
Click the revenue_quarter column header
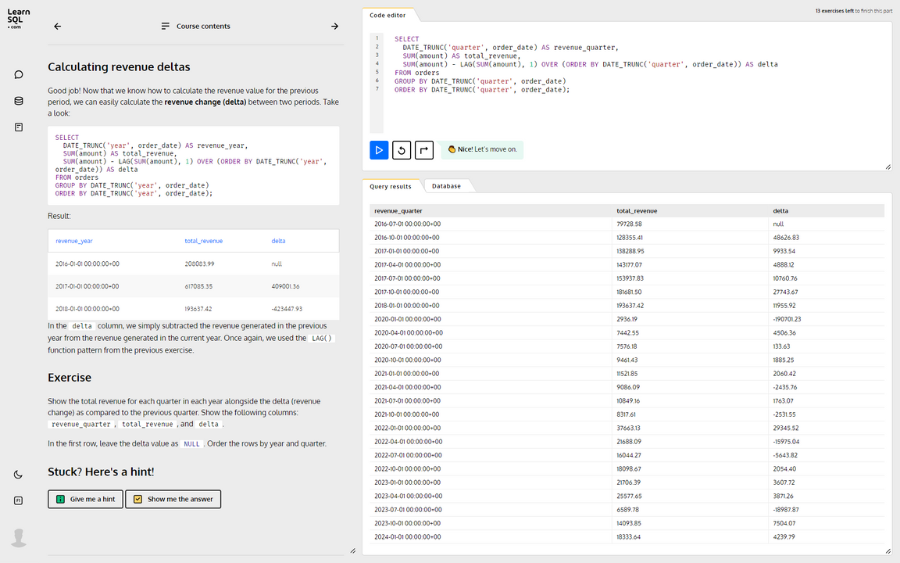click(398, 211)
